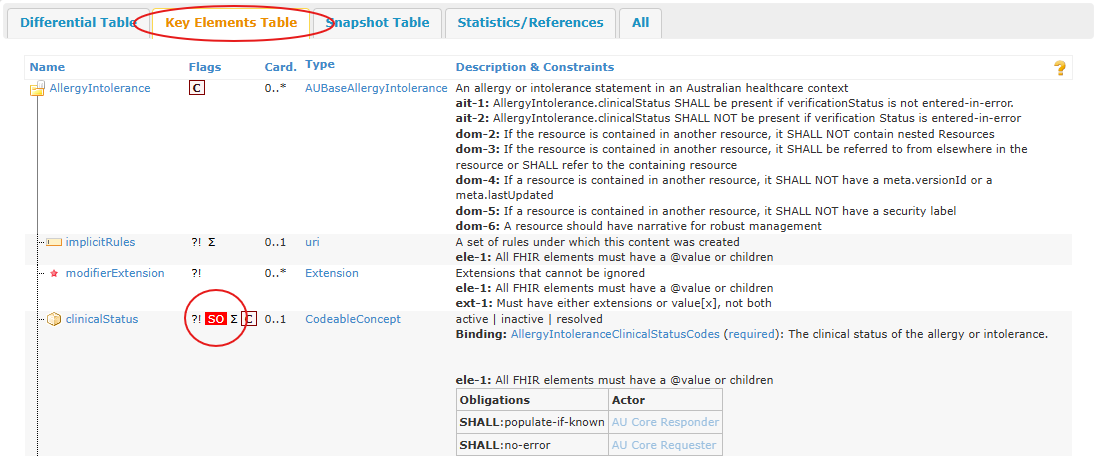Image resolution: width=1094 pixels, height=456 pixels.
Task: Select the Key Elements Table tab
Action: pos(231,22)
